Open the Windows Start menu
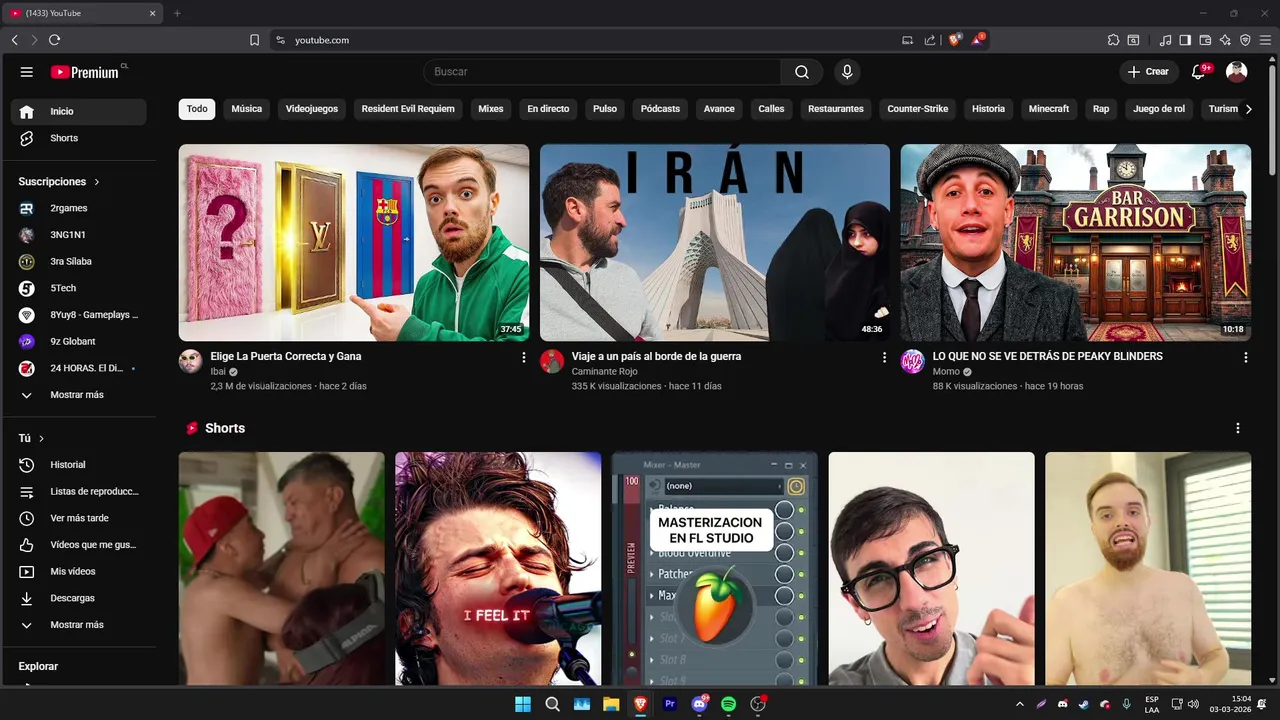This screenshot has width=1280, height=720. 523,704
